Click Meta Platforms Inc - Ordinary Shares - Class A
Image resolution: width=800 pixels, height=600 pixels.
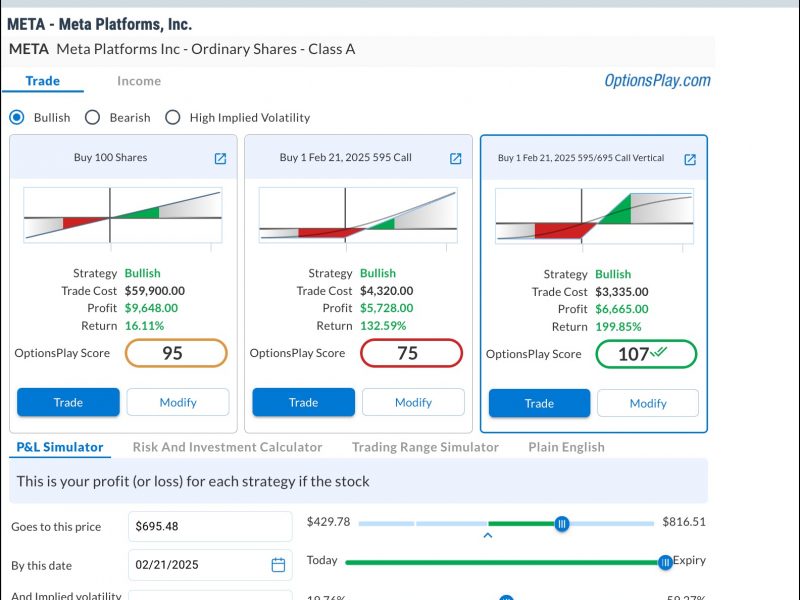206,49
